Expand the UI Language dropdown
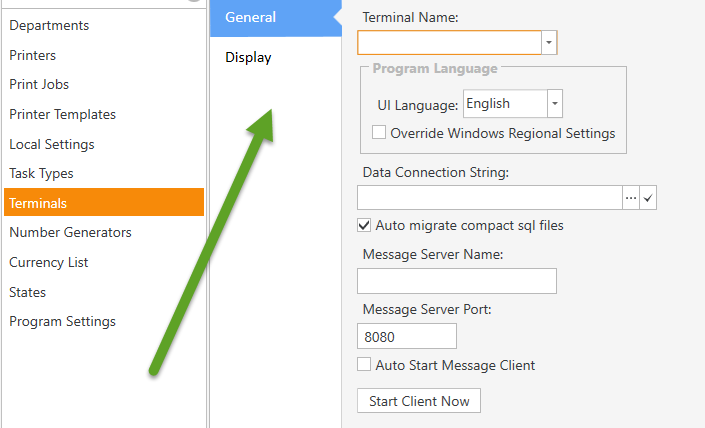 pyautogui.click(x=555, y=103)
